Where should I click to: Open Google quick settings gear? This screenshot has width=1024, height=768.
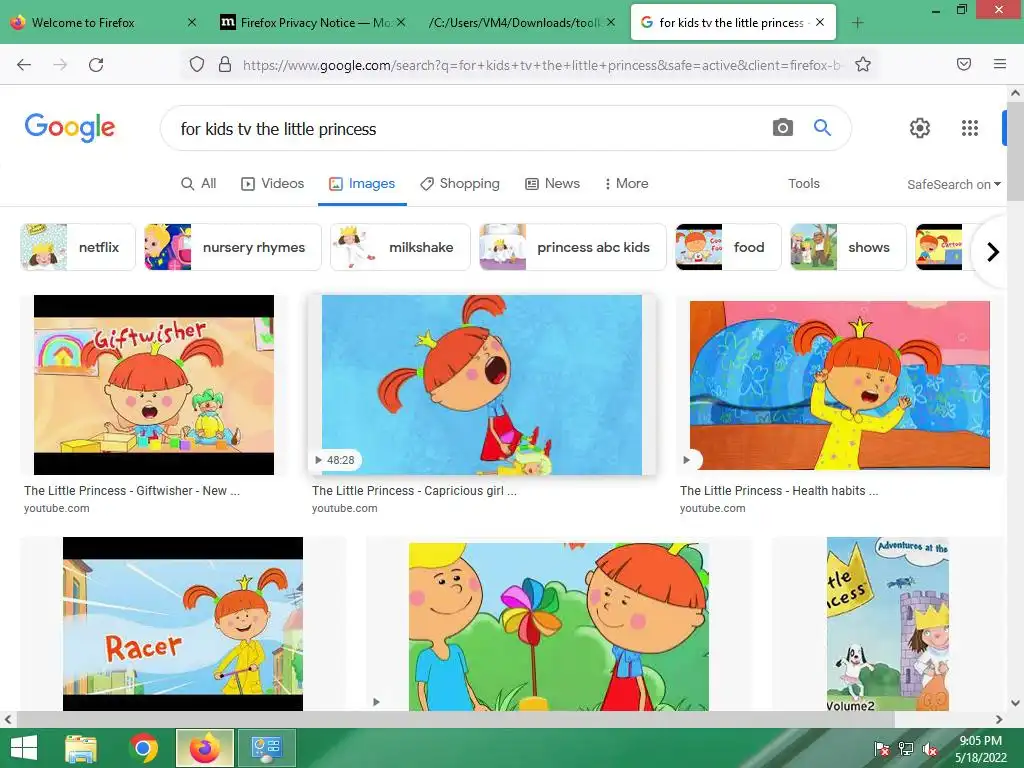pyautogui.click(x=920, y=128)
